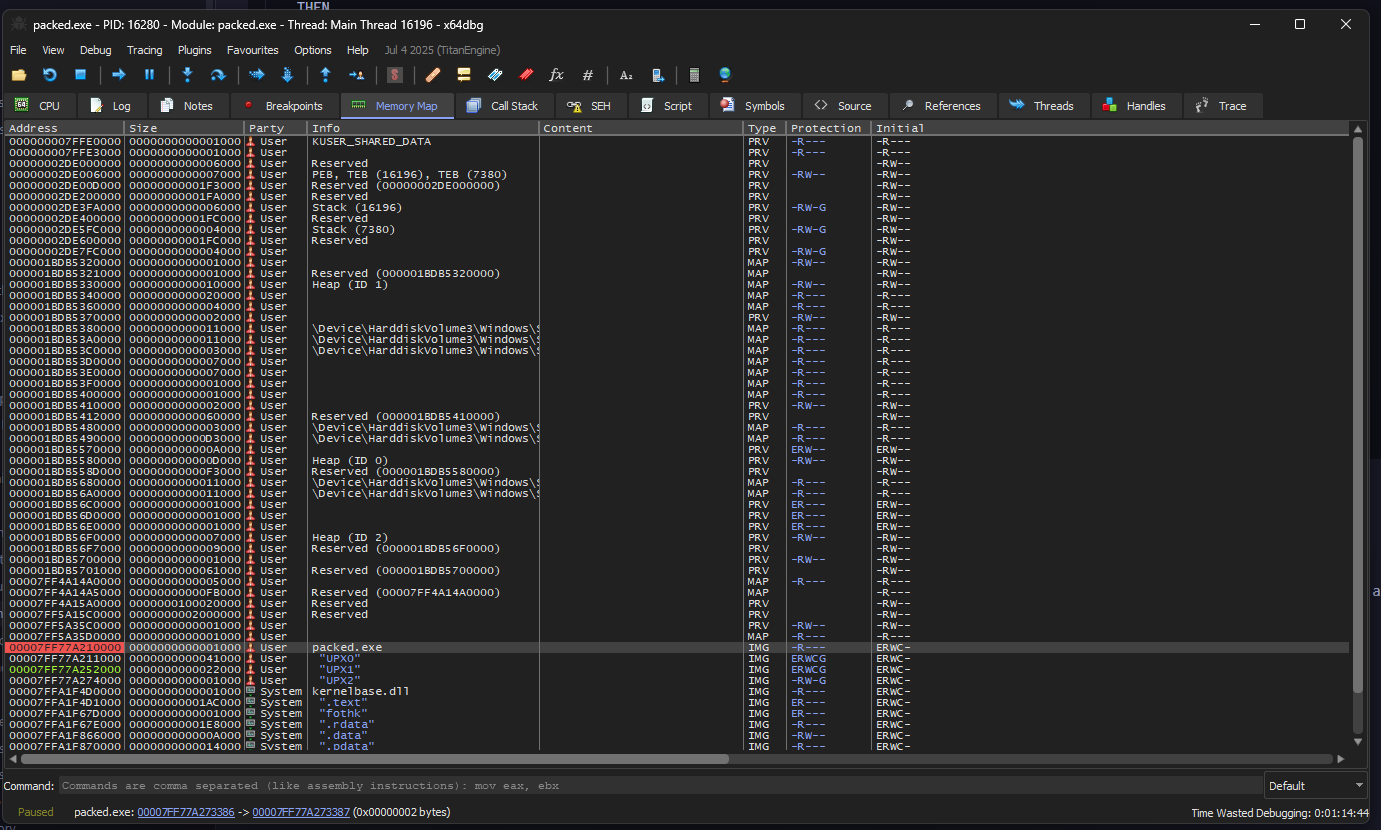Click the Protection column header
Screen dimensions: 1381x830
tap(825, 128)
